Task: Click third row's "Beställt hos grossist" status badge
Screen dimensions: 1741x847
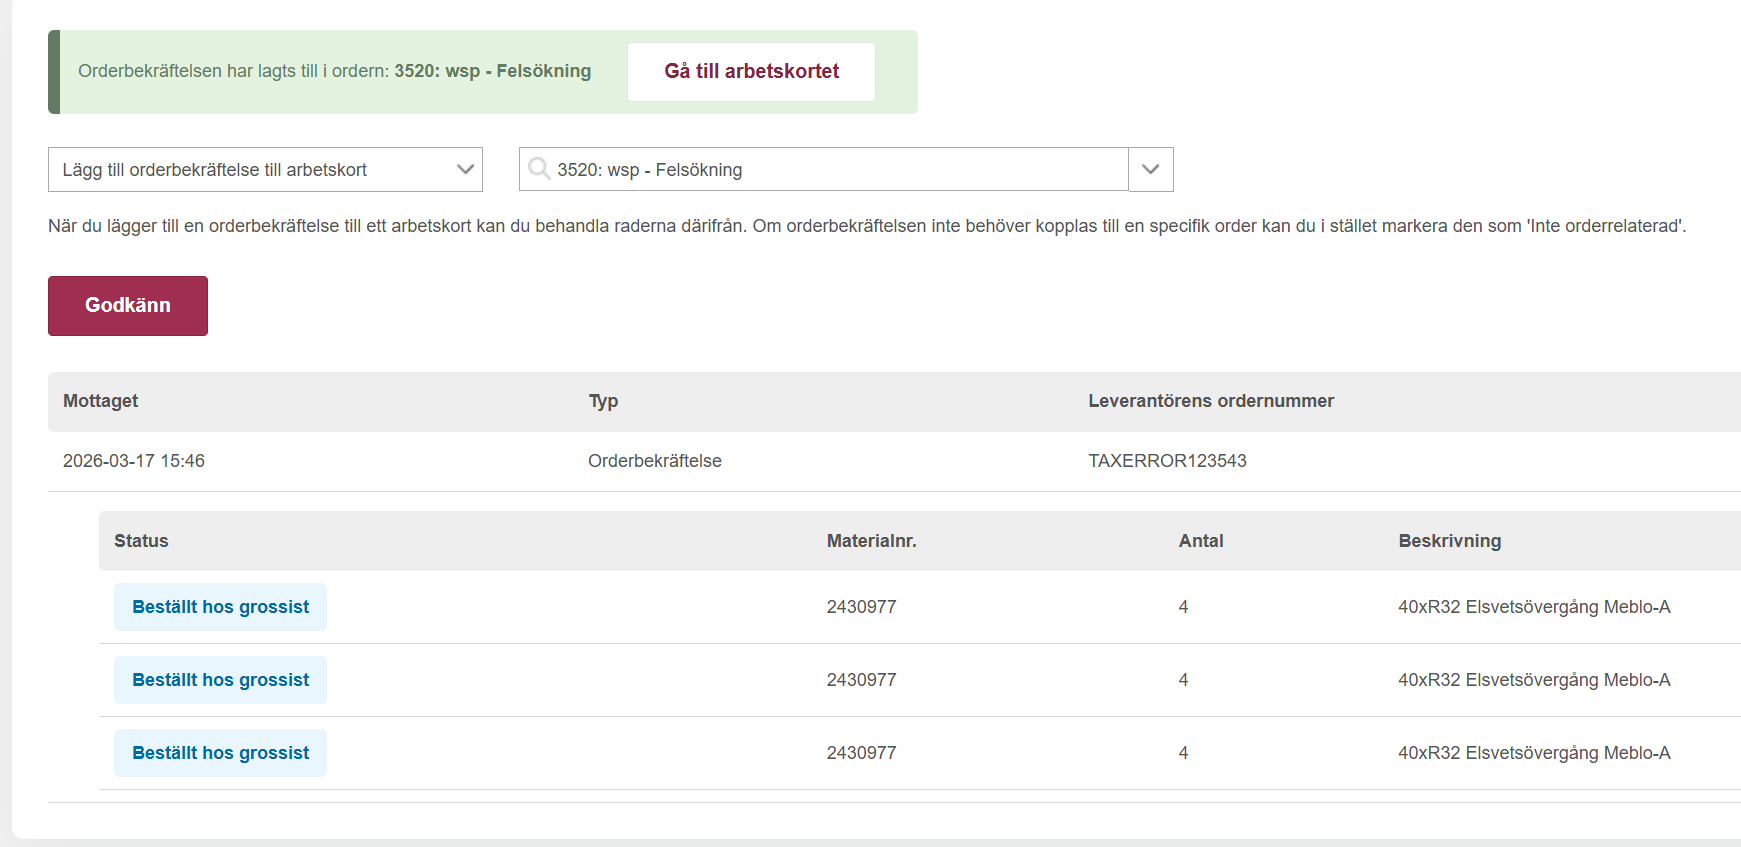Action: tap(220, 753)
